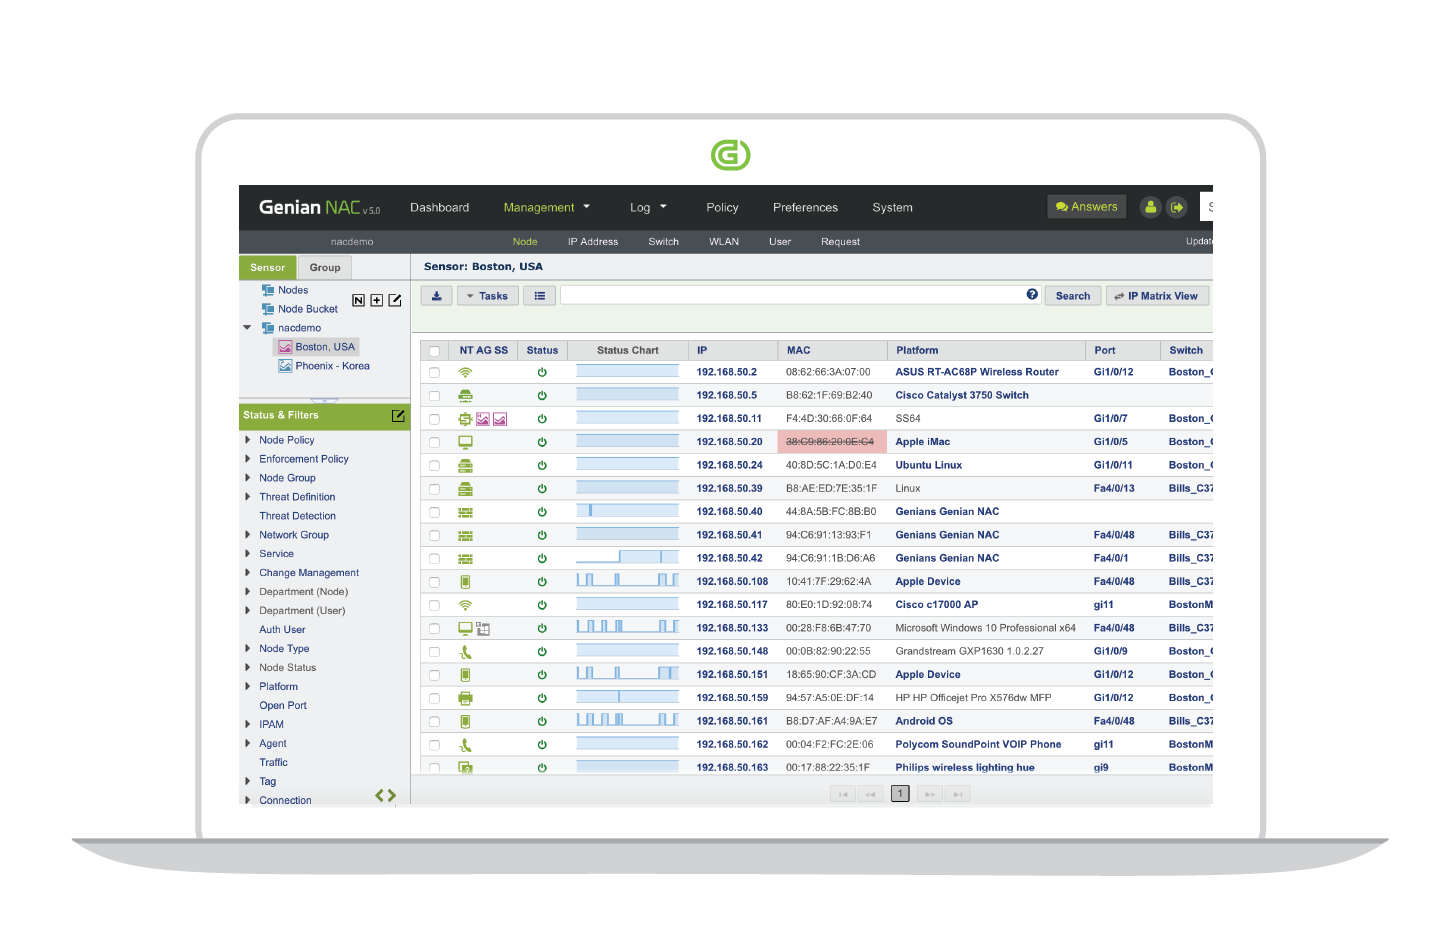
Task: Click the server icon for 192.168.50.24
Action: pyautogui.click(x=465, y=465)
